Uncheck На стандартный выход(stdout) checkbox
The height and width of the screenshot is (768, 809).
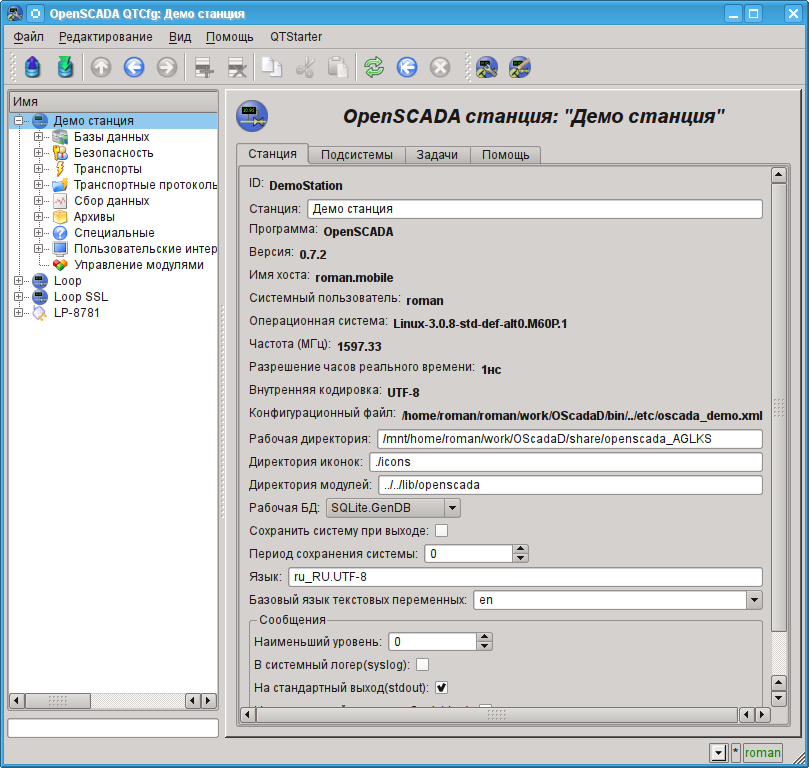pyautogui.click(x=441, y=687)
